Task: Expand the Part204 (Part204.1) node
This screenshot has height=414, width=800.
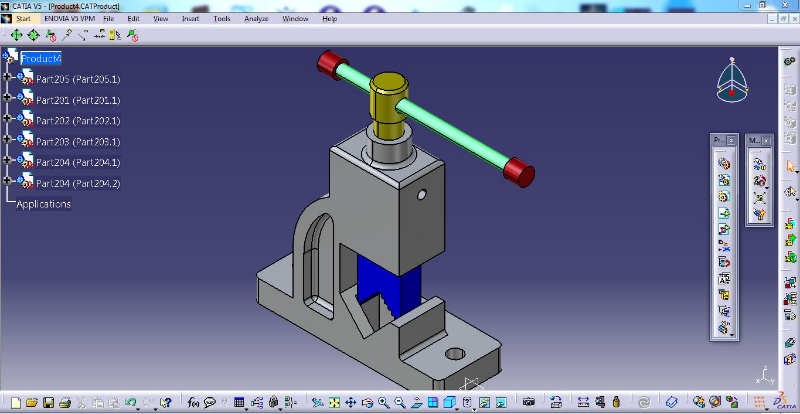Action: [7, 160]
